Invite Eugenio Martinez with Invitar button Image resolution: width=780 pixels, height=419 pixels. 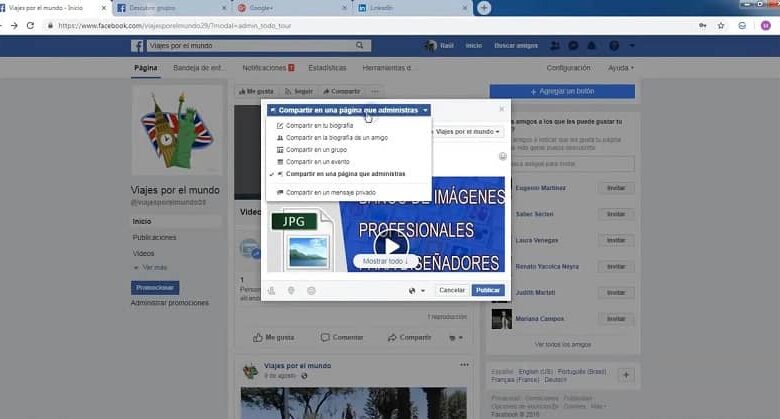tap(616, 188)
